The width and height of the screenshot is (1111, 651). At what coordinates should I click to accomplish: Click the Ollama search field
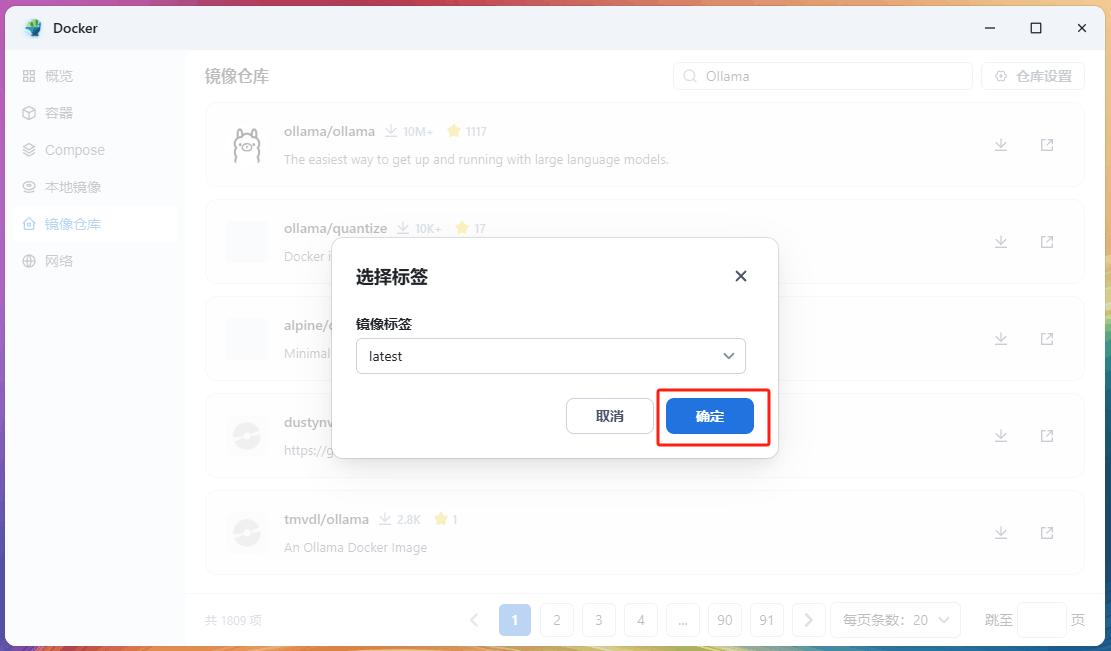pyautogui.click(x=830, y=76)
